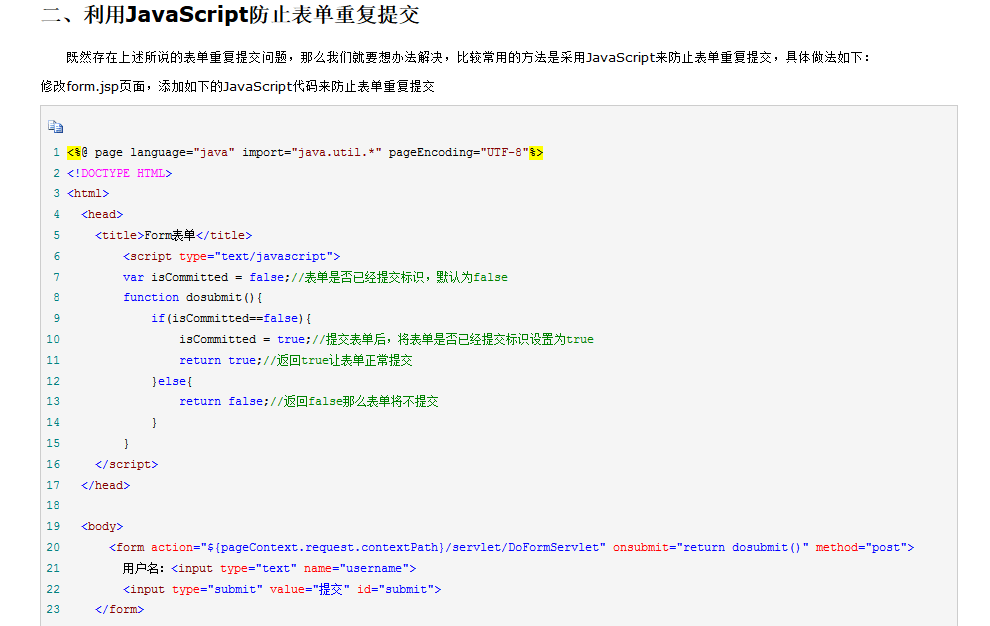This screenshot has width=990, height=626.
Task: Click the comment '//返回true让表单正常提交'
Action: (x=338, y=360)
